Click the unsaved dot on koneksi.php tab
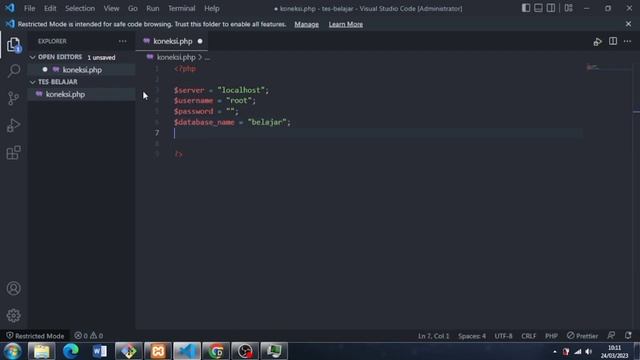Screen dimensions: 640x360 (200, 41)
